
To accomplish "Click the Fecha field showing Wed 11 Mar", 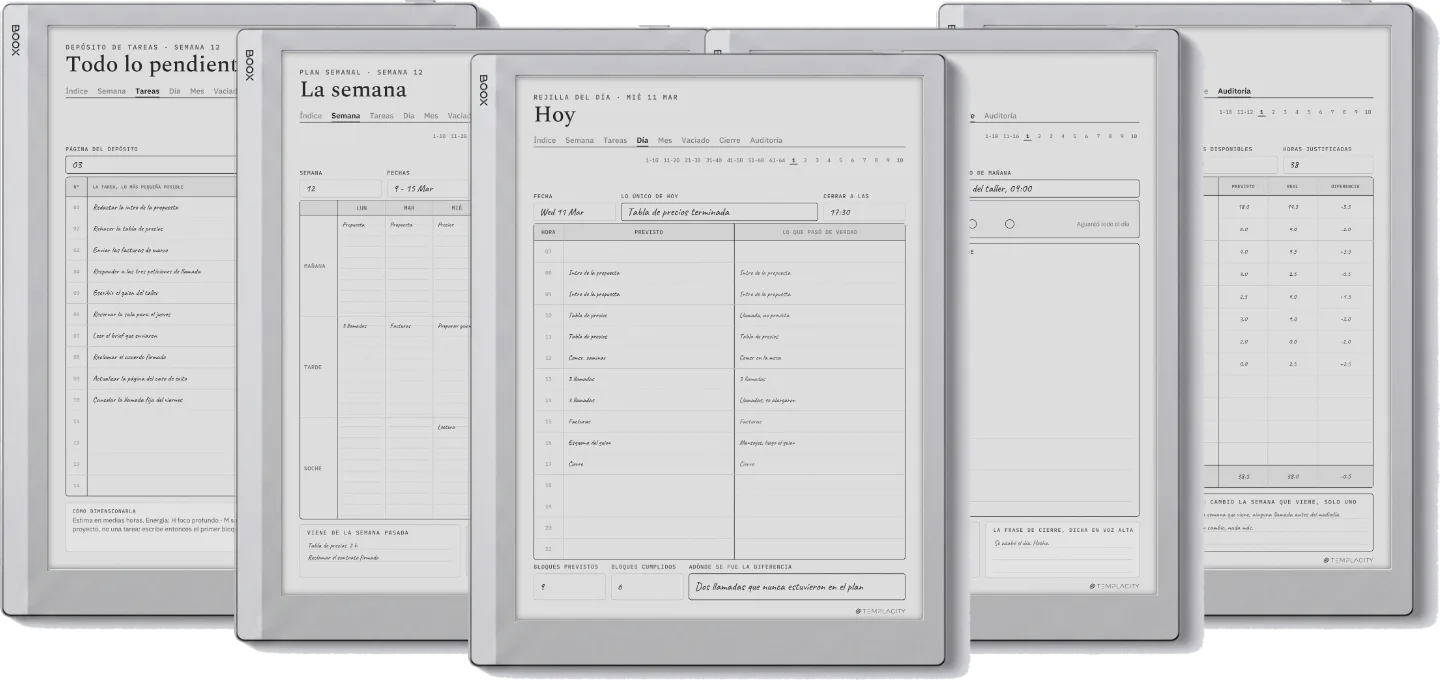I will coord(574,212).
